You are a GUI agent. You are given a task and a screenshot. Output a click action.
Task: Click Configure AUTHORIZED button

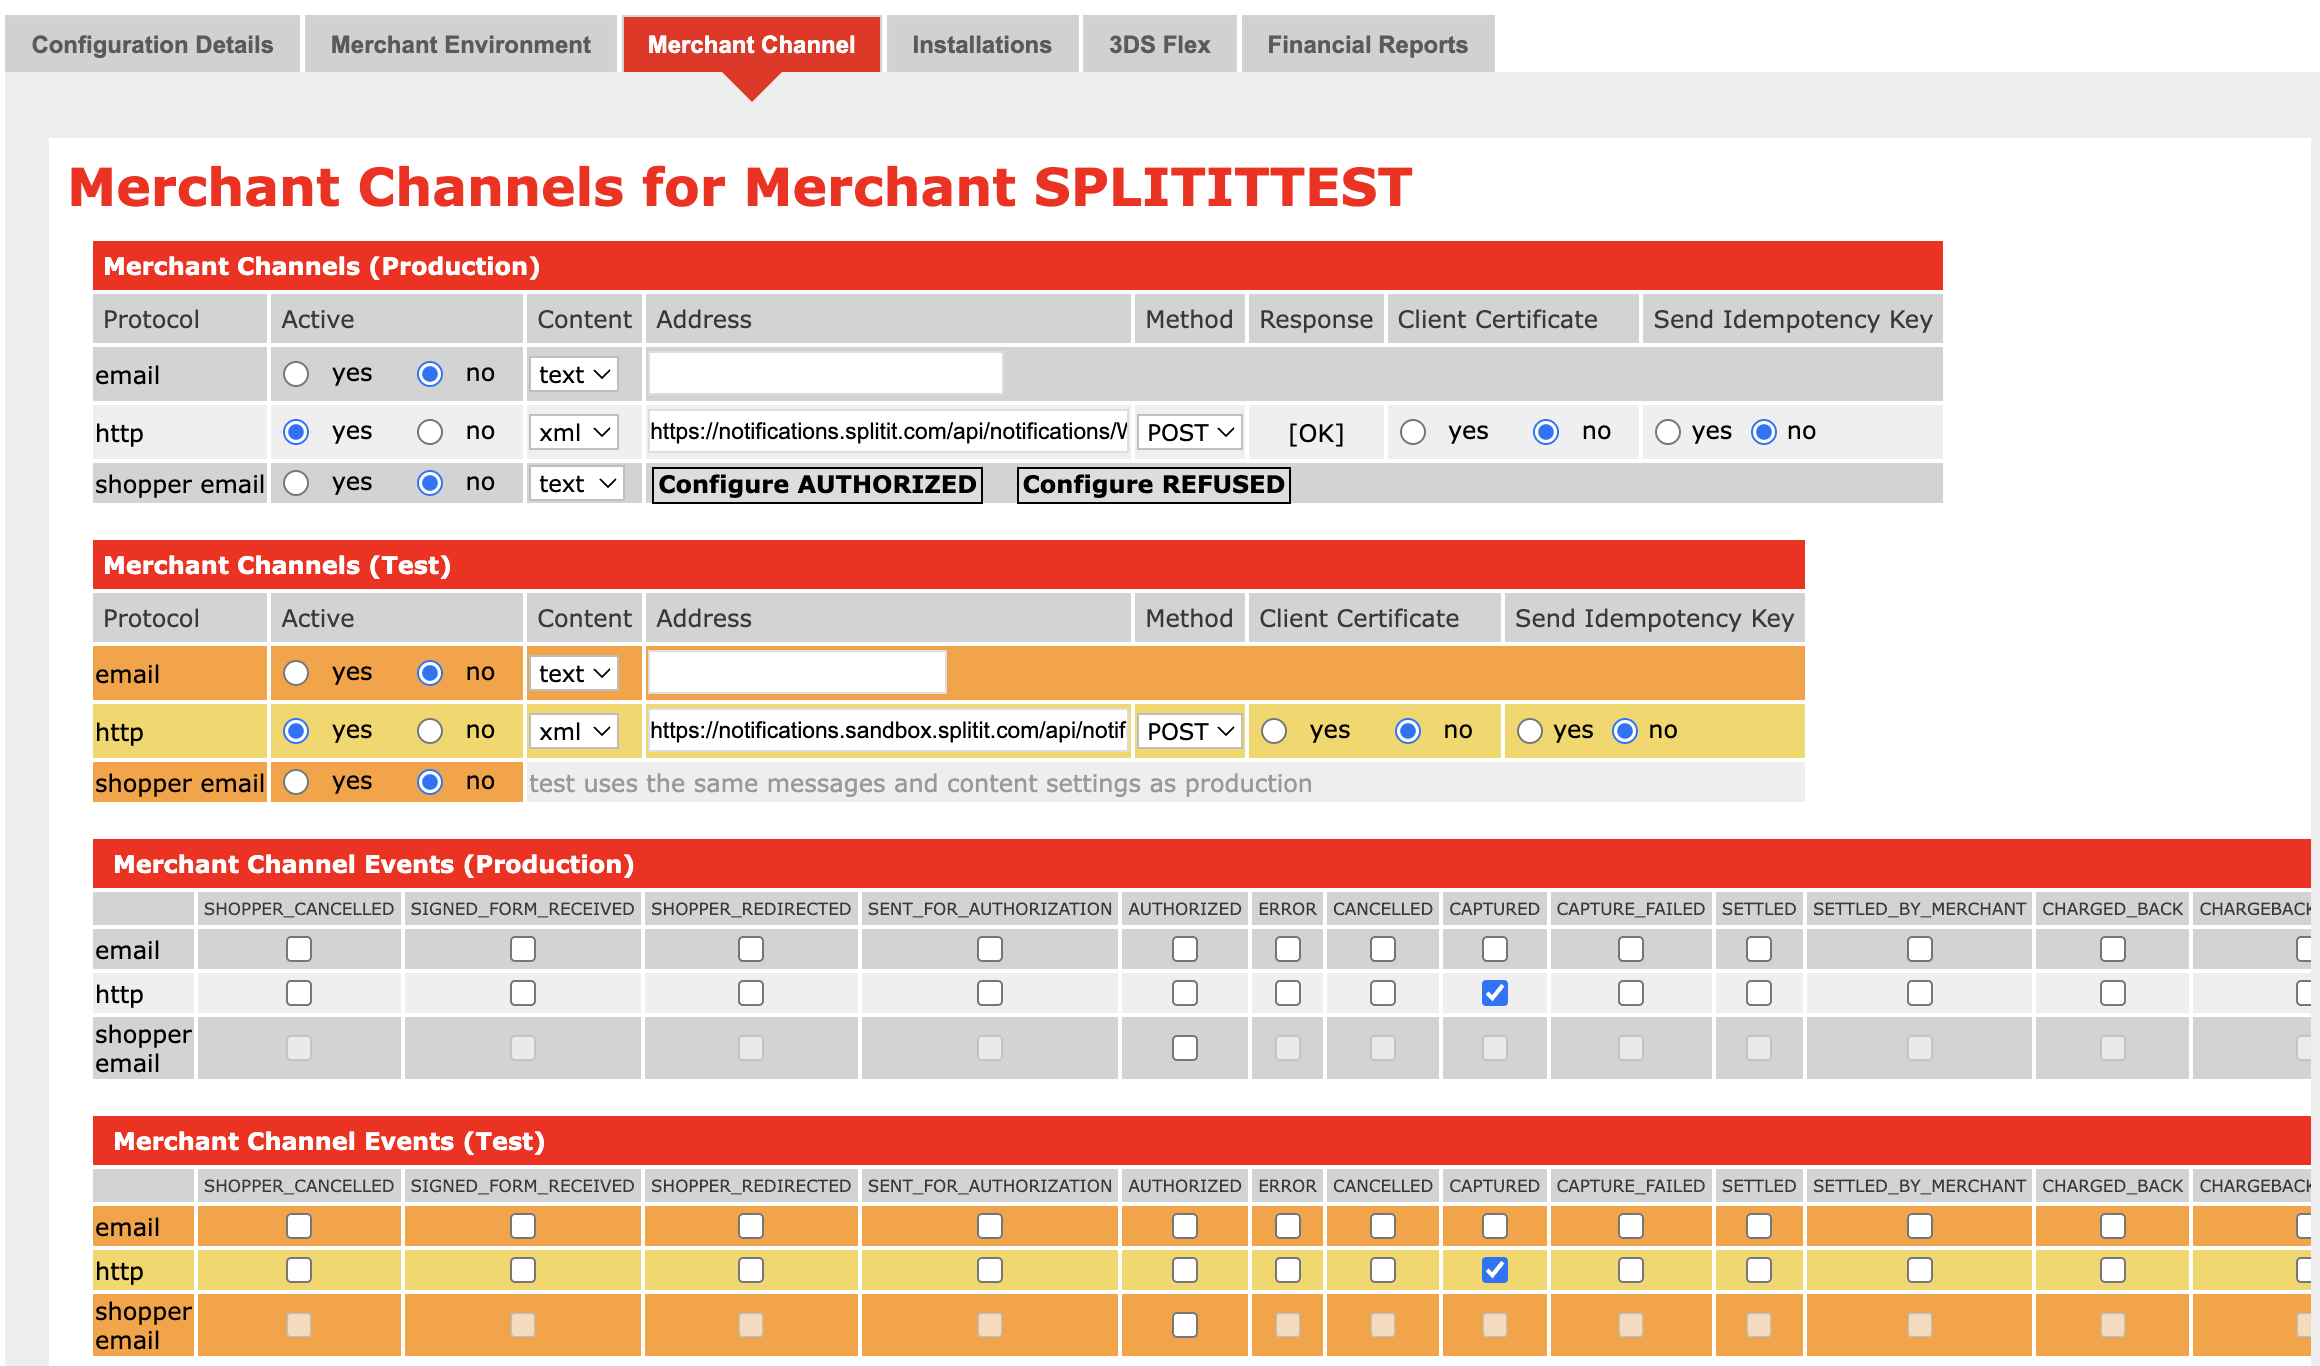click(x=817, y=485)
